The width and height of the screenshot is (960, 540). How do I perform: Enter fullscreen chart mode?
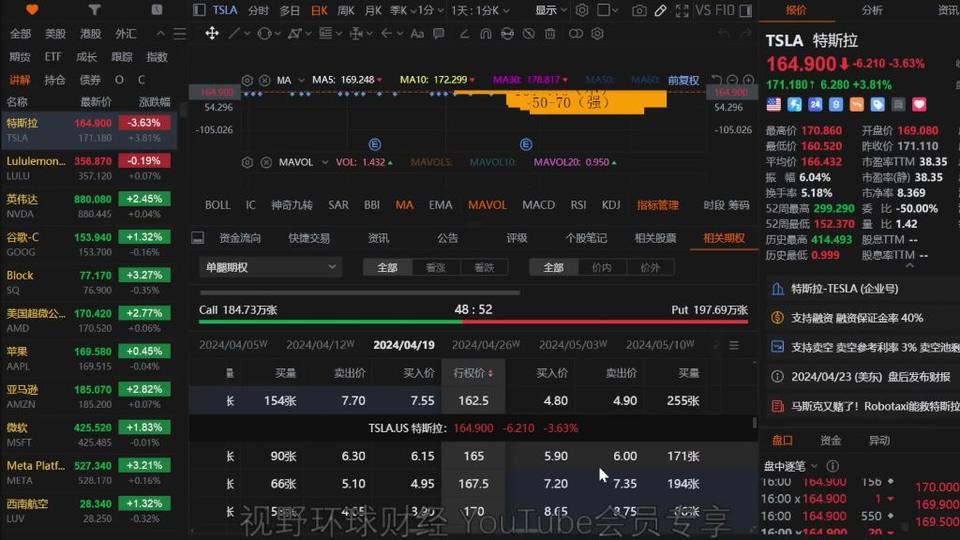[681, 10]
